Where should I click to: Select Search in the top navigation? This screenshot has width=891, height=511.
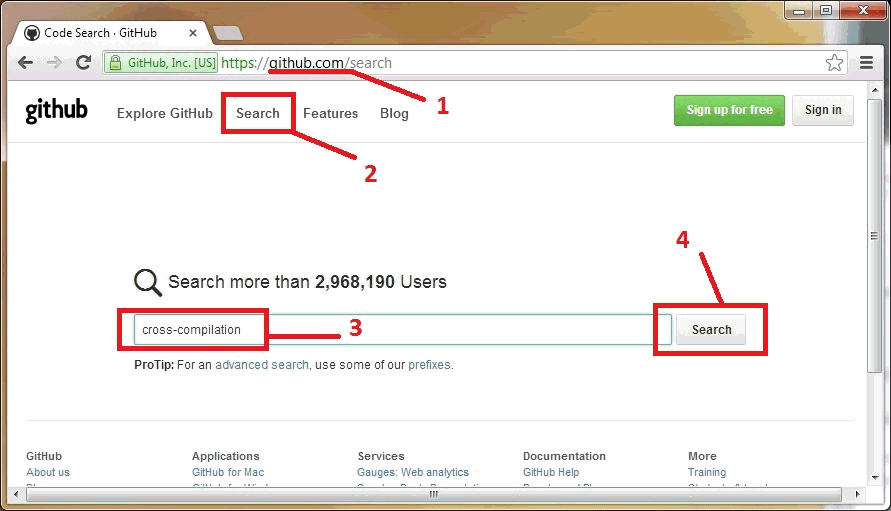[x=258, y=113]
